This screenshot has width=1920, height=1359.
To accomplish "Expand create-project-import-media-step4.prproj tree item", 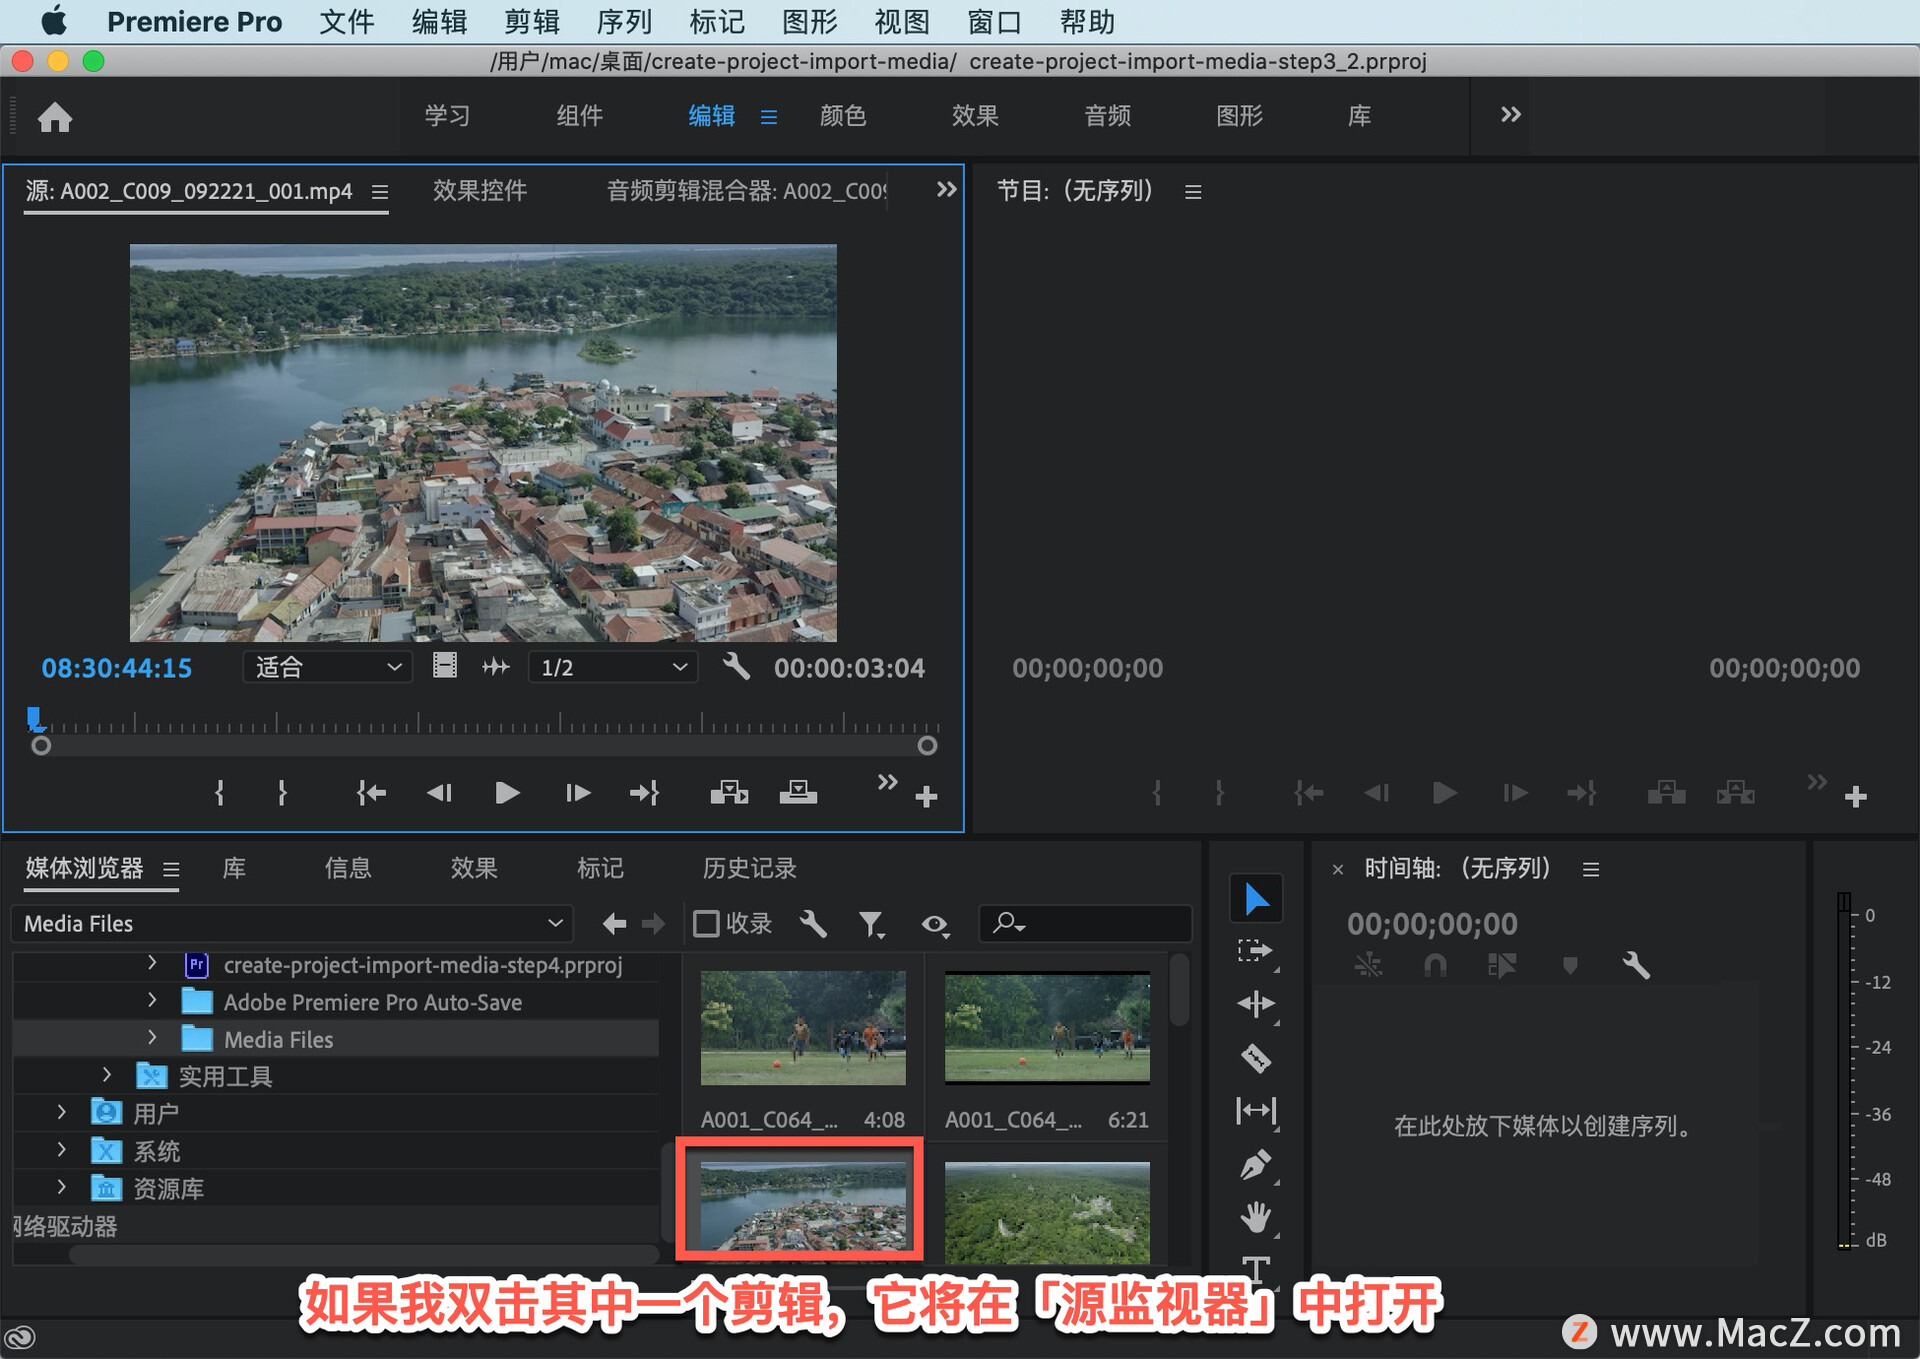I will 152,963.
